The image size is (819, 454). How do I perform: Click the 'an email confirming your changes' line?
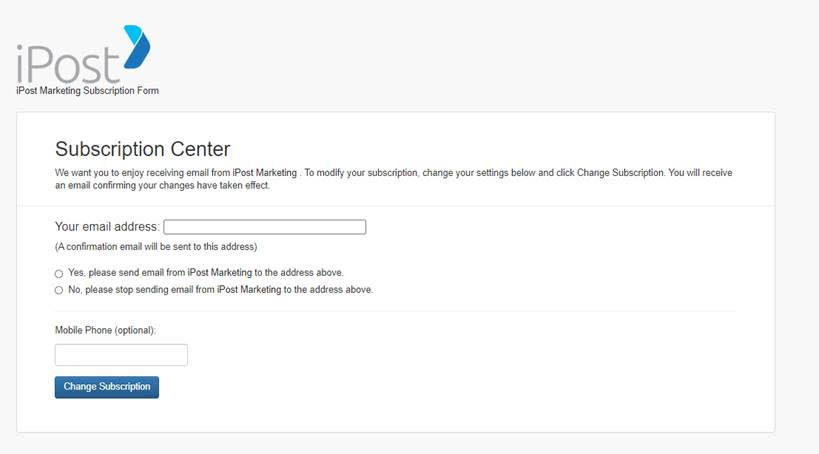pyautogui.click(x=162, y=185)
